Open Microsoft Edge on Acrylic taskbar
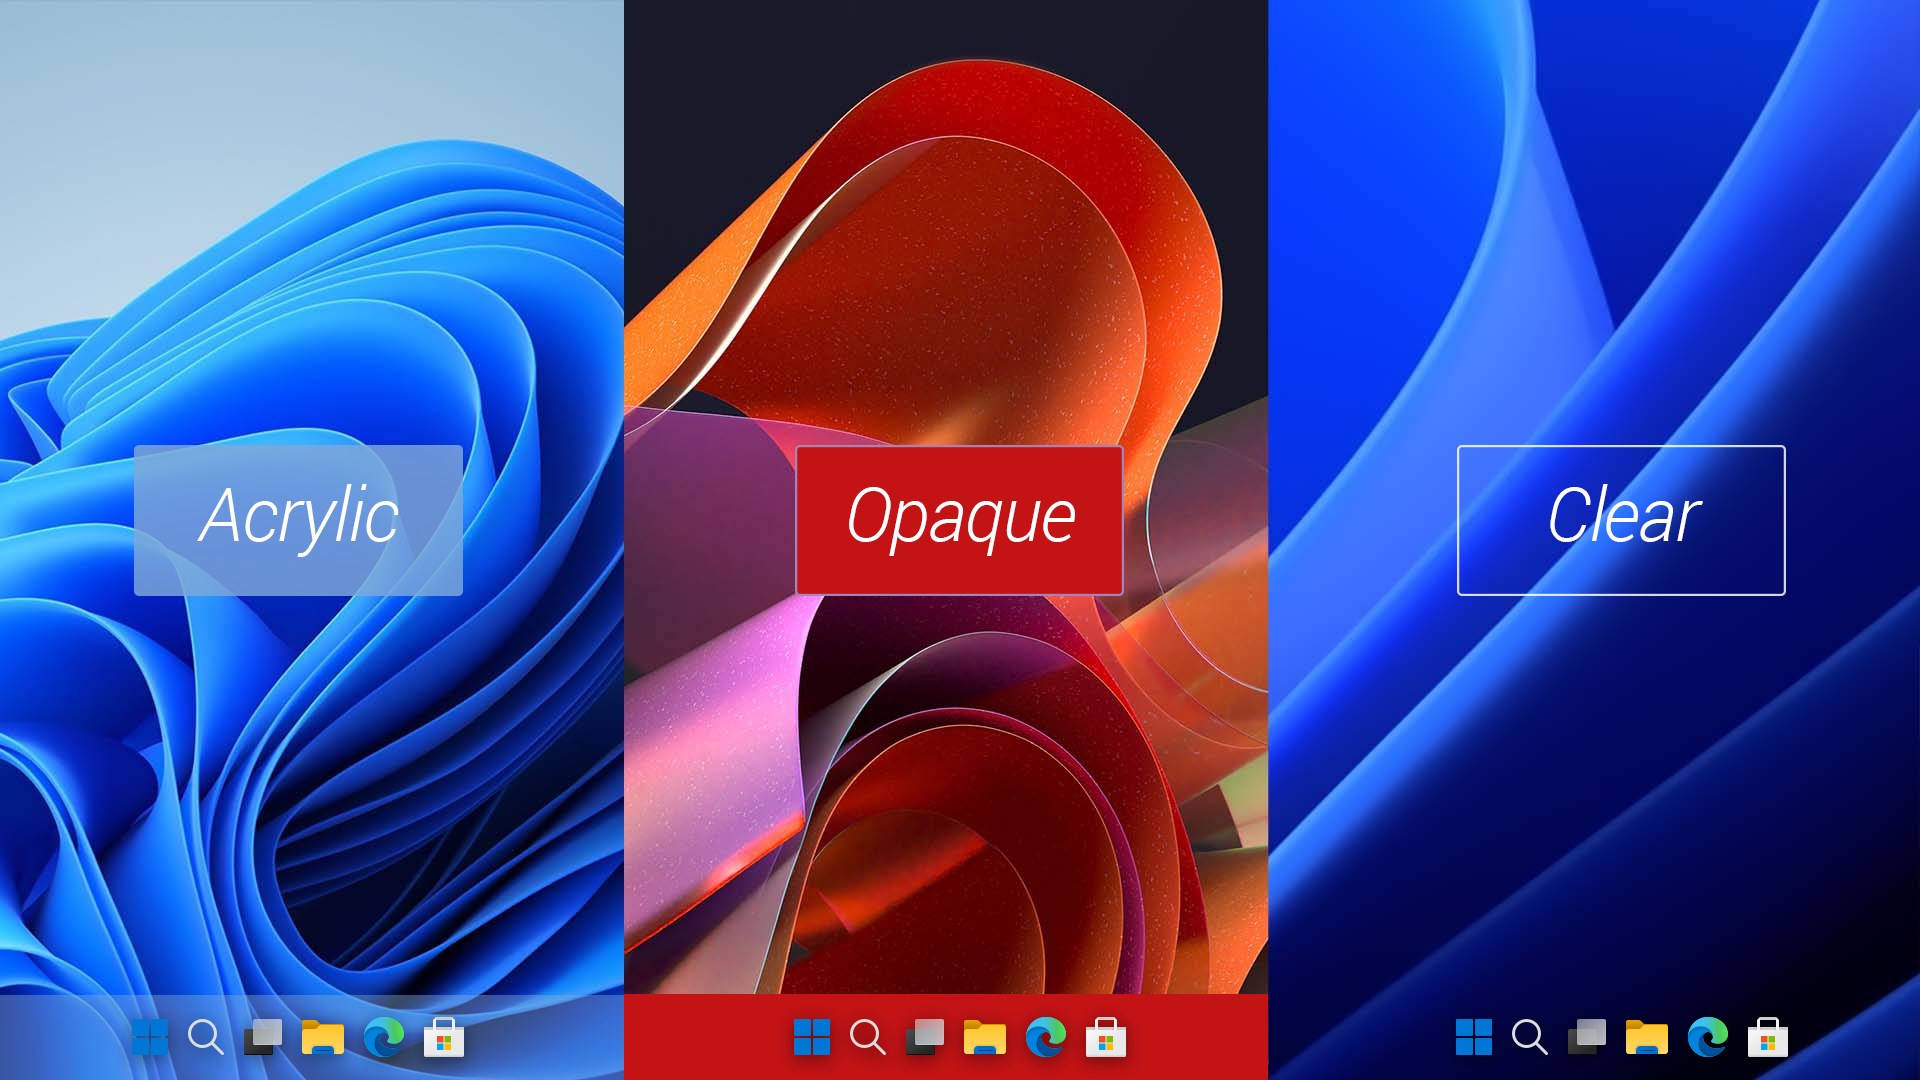Viewport: 1920px width, 1080px height. [x=384, y=1037]
